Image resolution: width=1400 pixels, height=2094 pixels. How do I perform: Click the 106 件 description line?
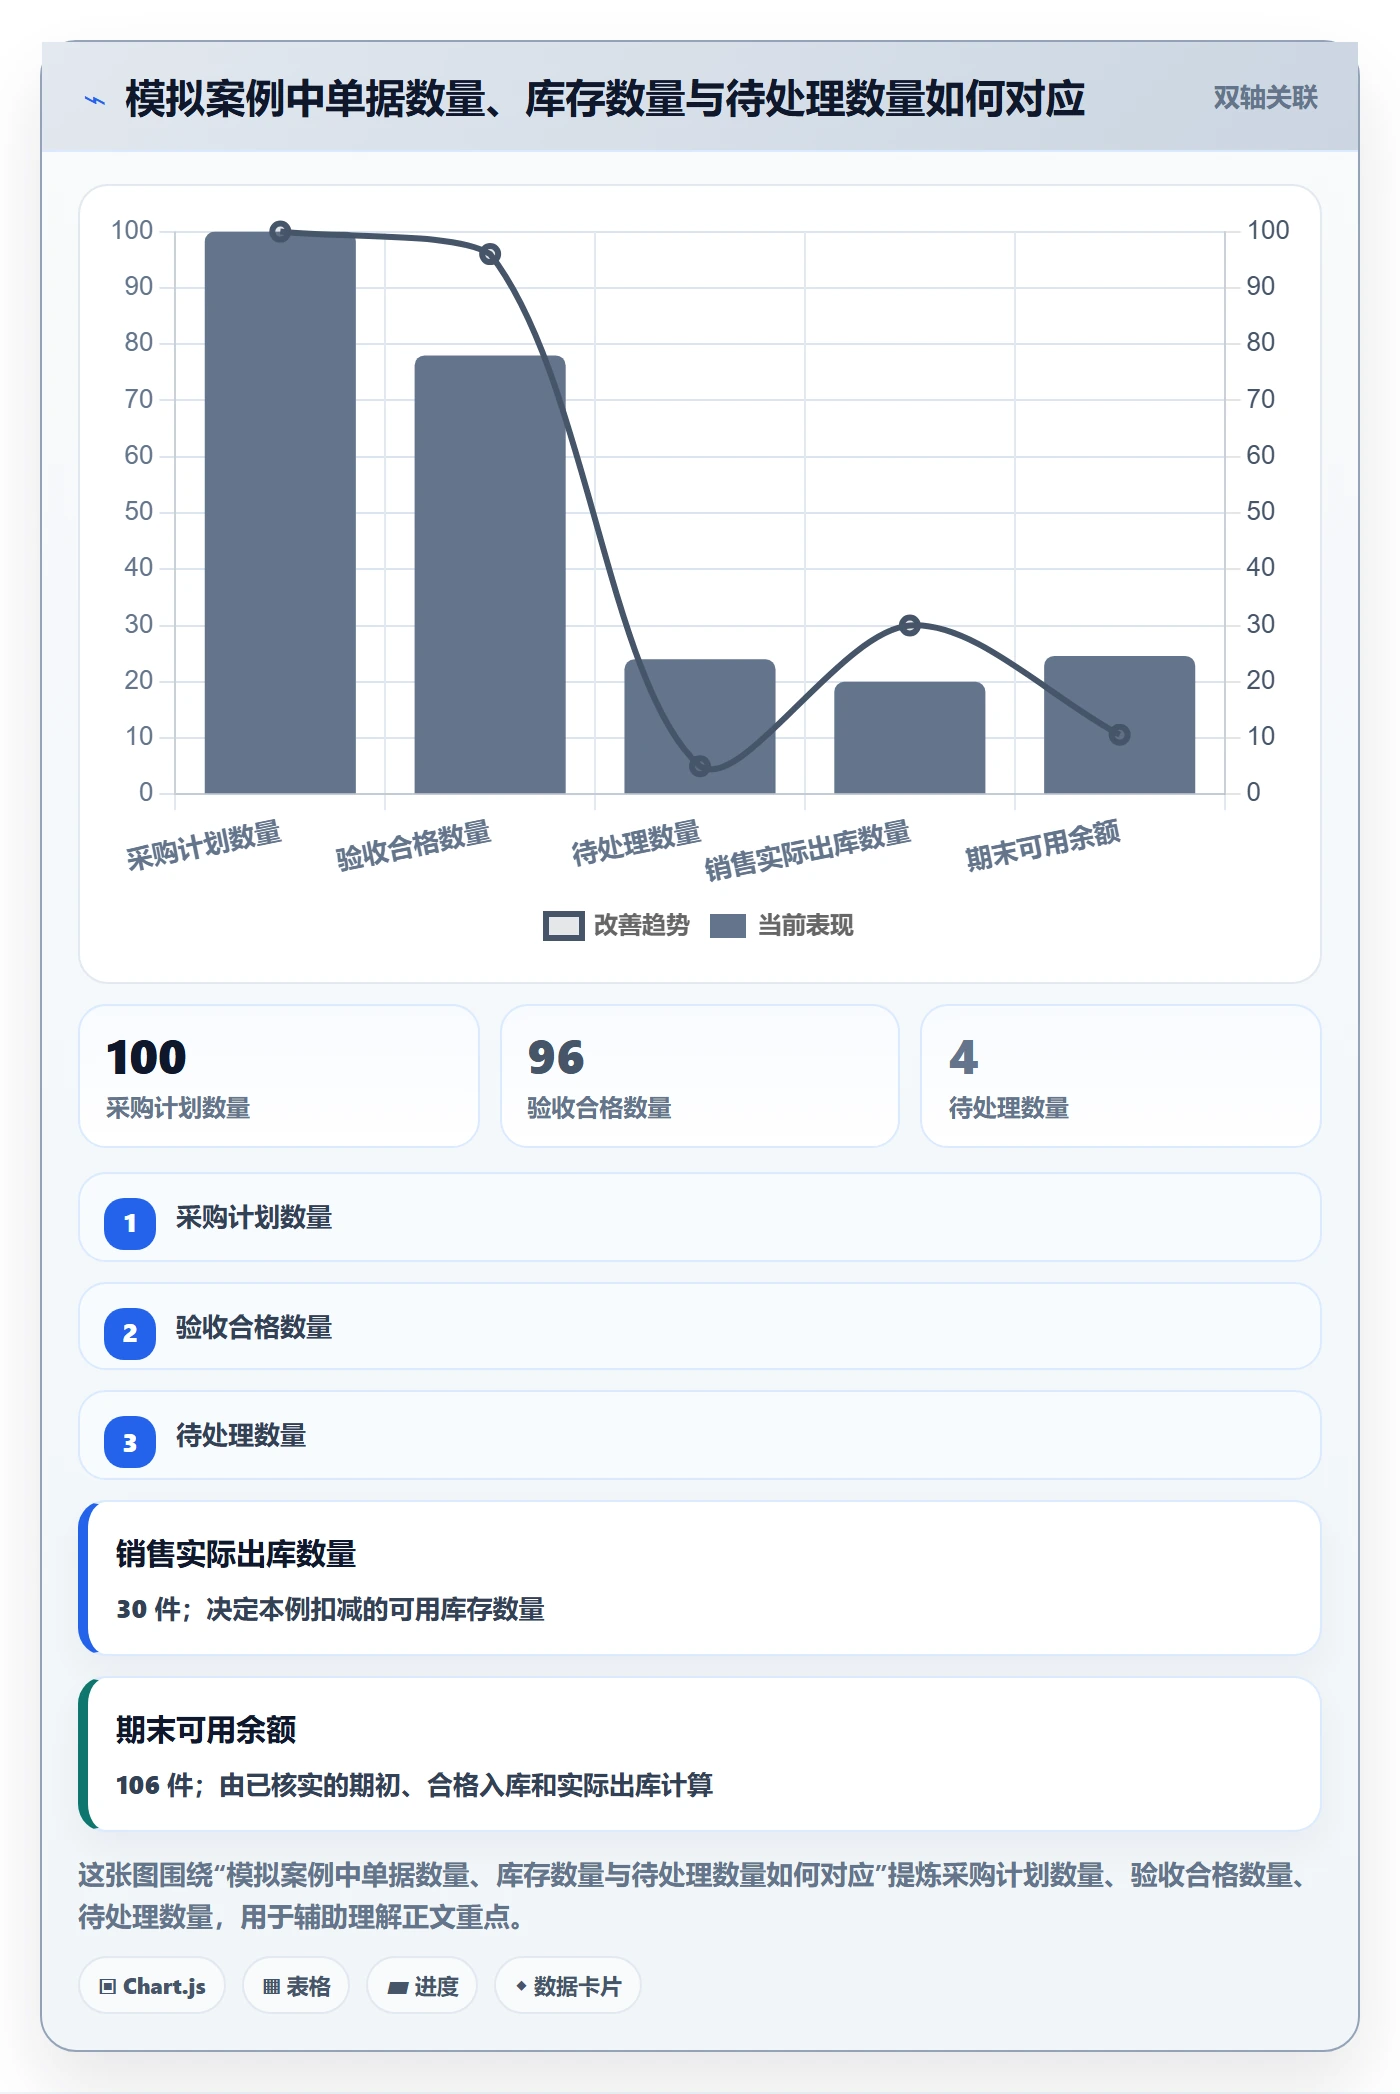click(x=414, y=1785)
